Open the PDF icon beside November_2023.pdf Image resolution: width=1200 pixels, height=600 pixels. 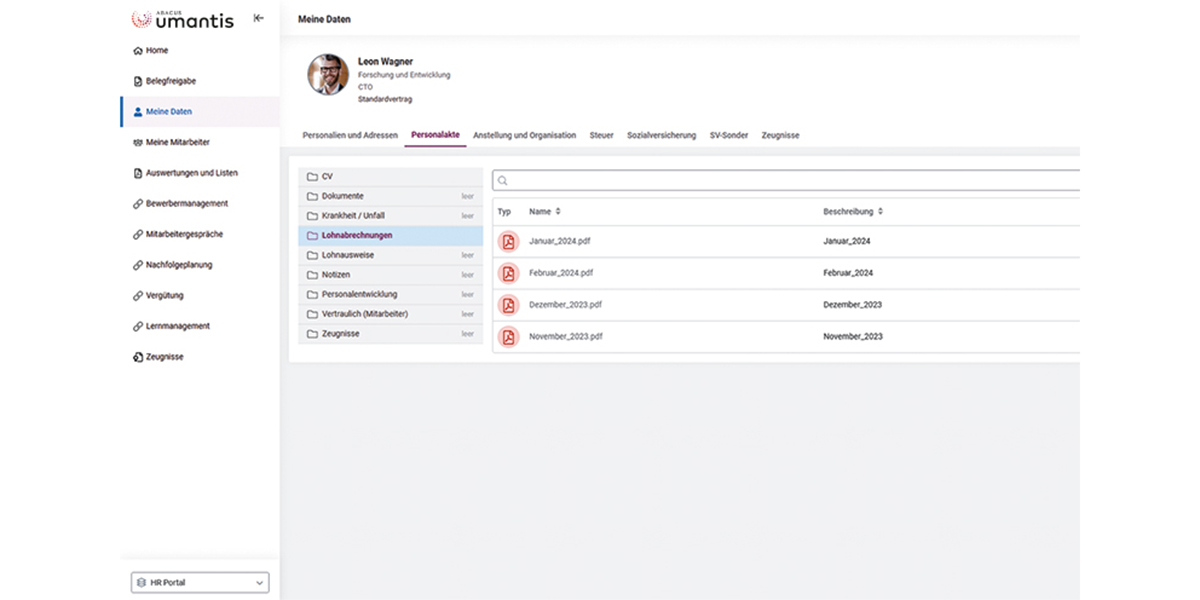tap(508, 336)
